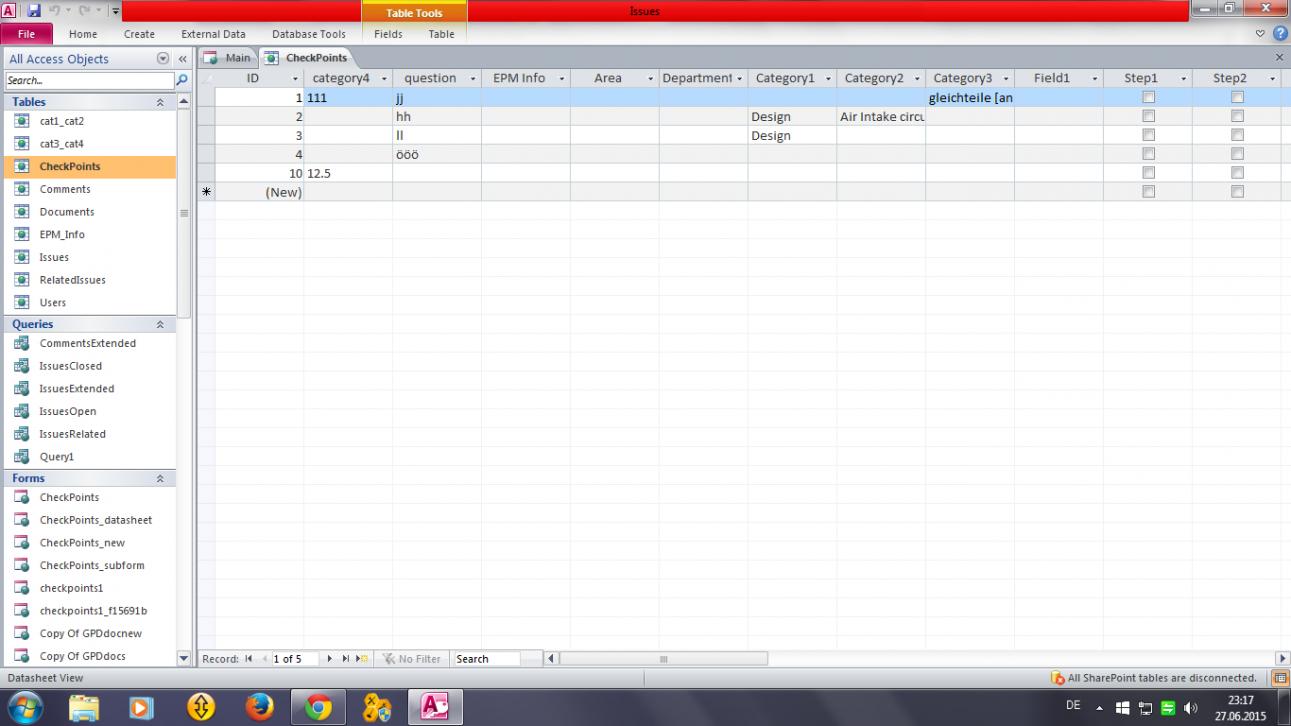
Task: Toggle Step1 checkbox for record 2
Action: tap(1148, 117)
